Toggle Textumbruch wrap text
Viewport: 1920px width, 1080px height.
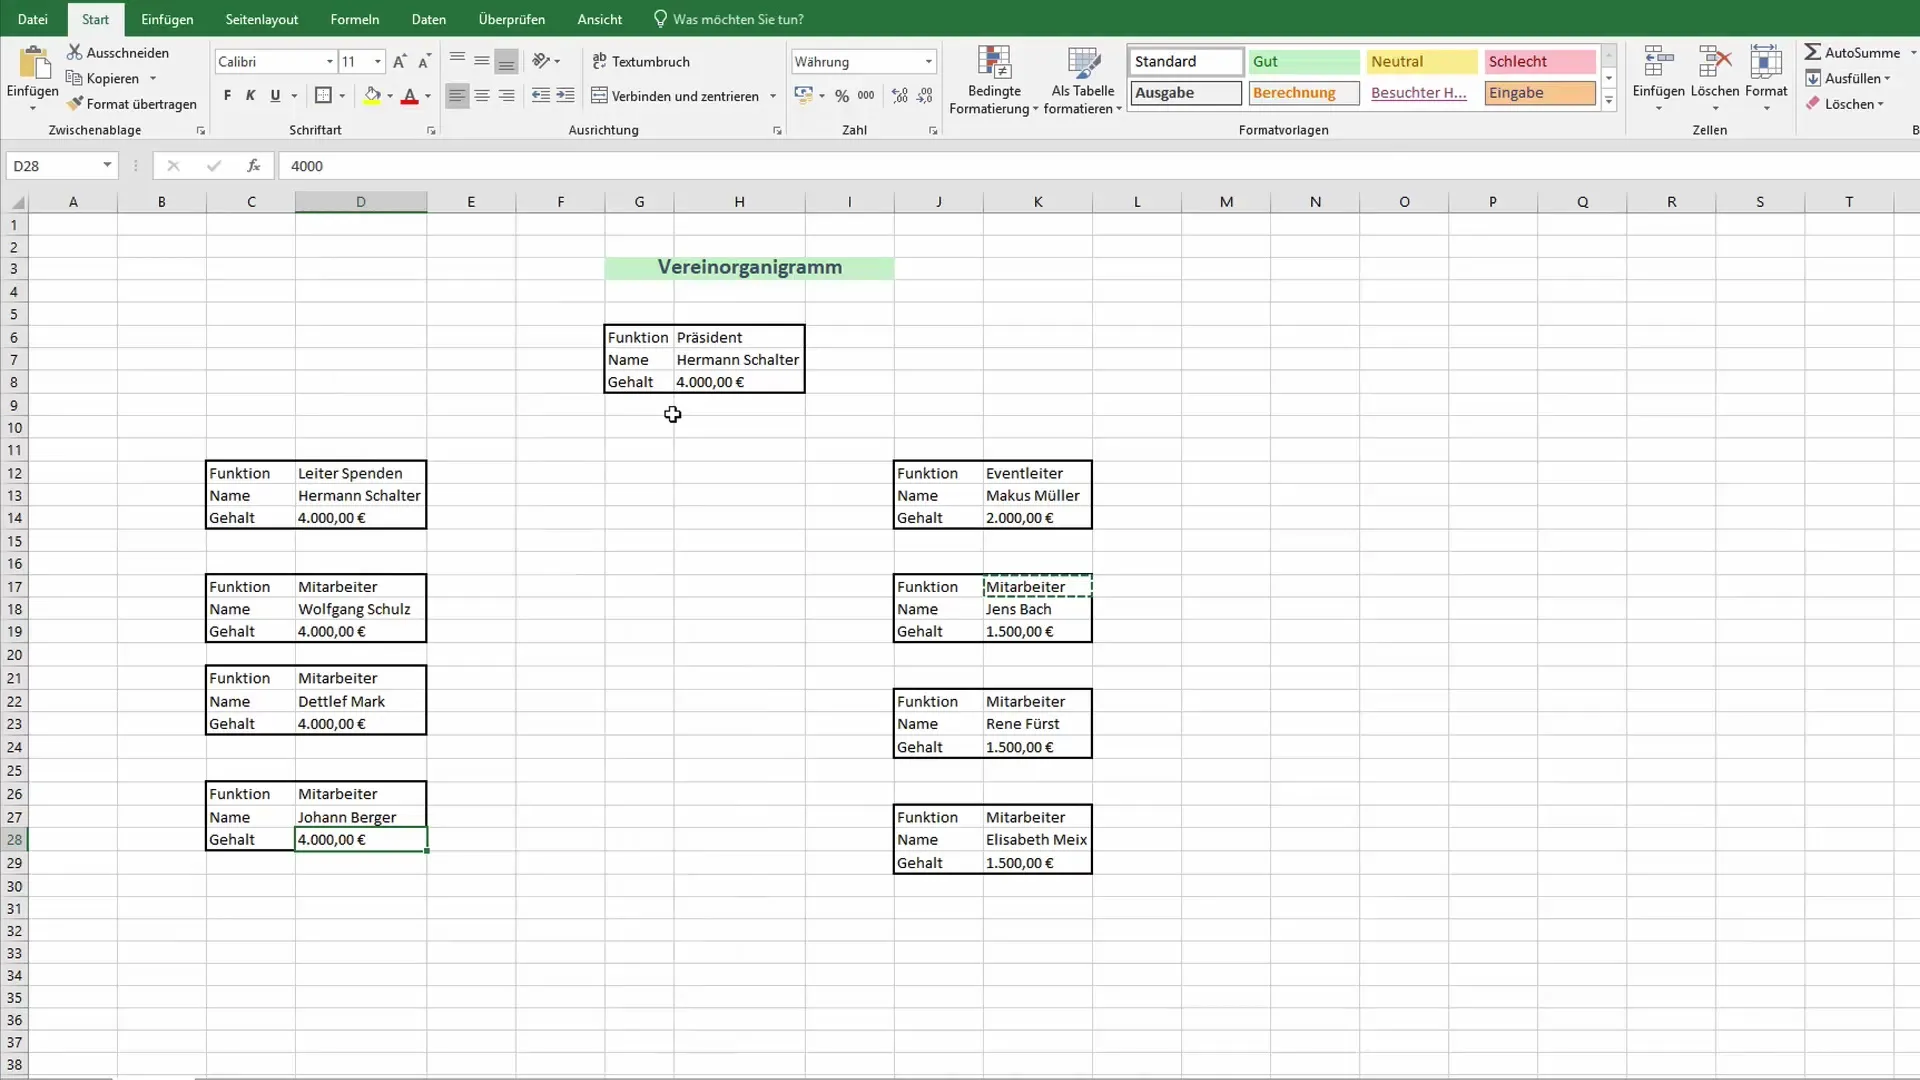641,62
